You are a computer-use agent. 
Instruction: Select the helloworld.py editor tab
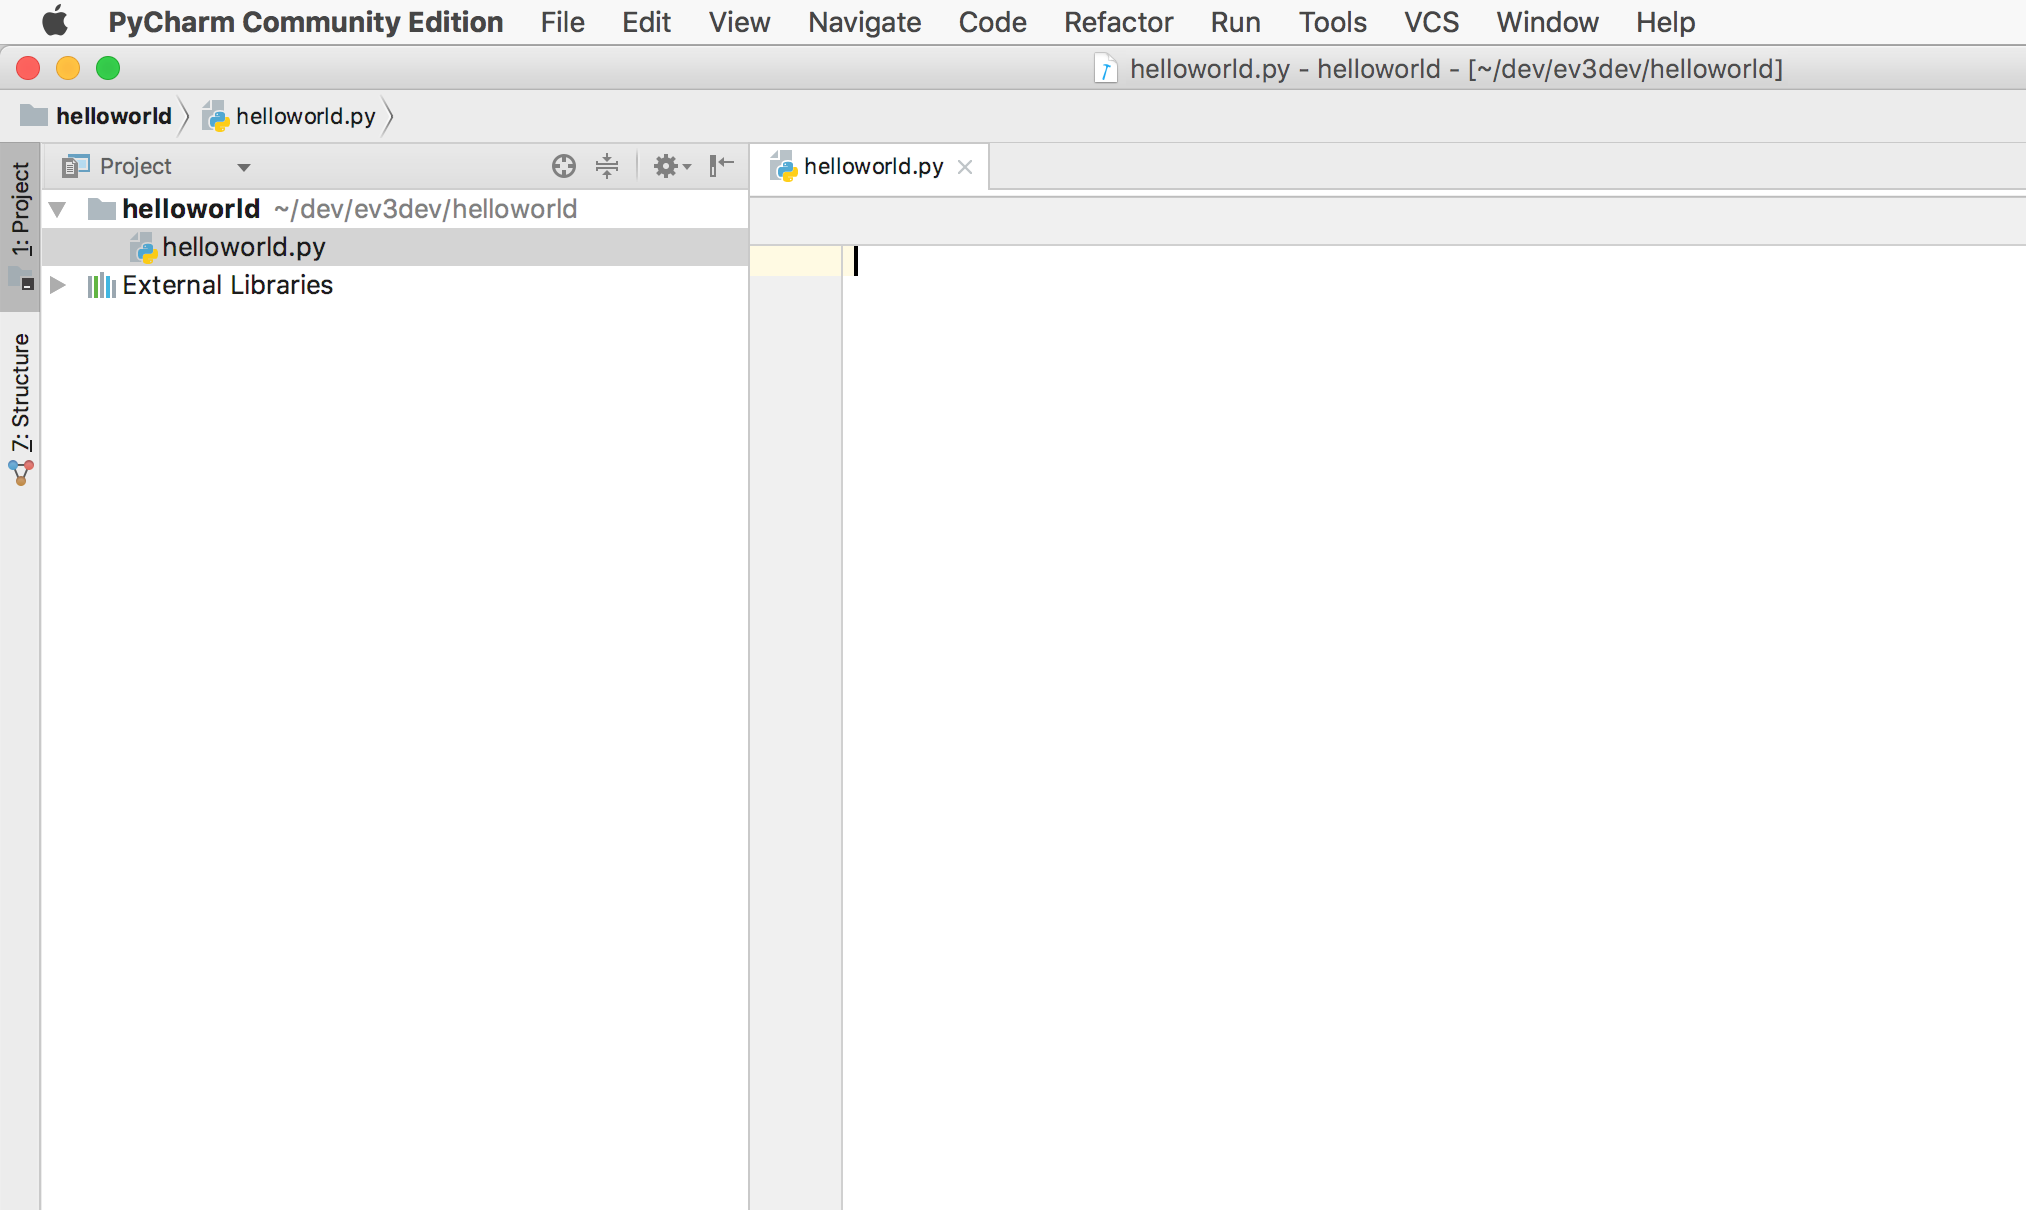(x=872, y=166)
